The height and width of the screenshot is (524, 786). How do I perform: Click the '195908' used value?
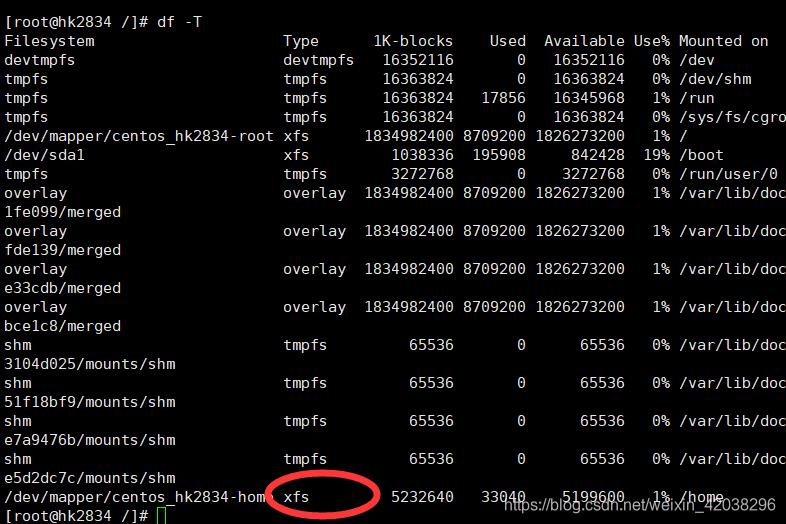coord(499,155)
